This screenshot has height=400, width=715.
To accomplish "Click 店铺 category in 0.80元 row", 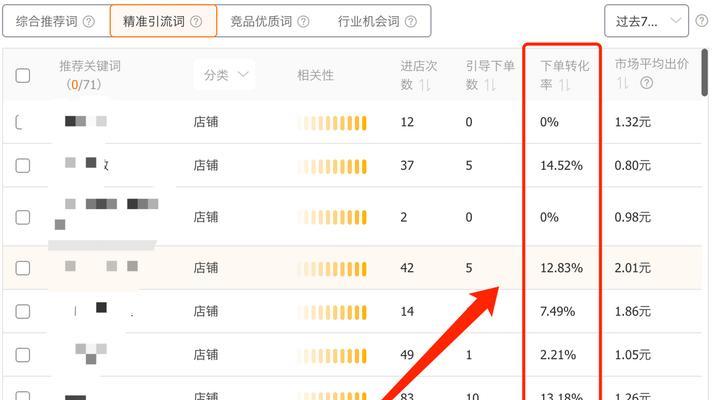I will [x=206, y=166].
